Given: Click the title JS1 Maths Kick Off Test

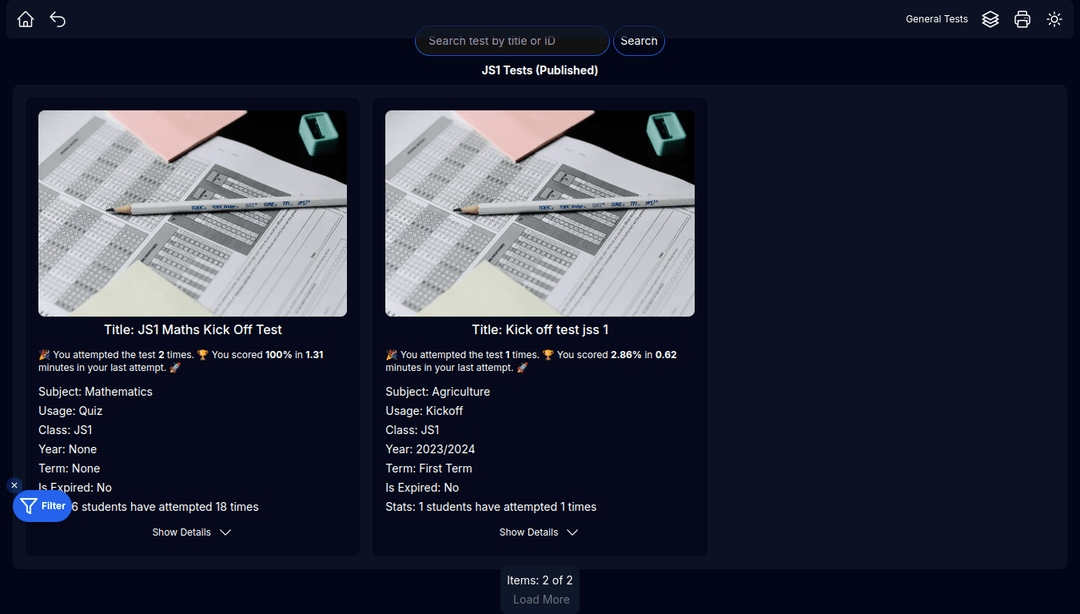Looking at the screenshot, I should point(192,329).
